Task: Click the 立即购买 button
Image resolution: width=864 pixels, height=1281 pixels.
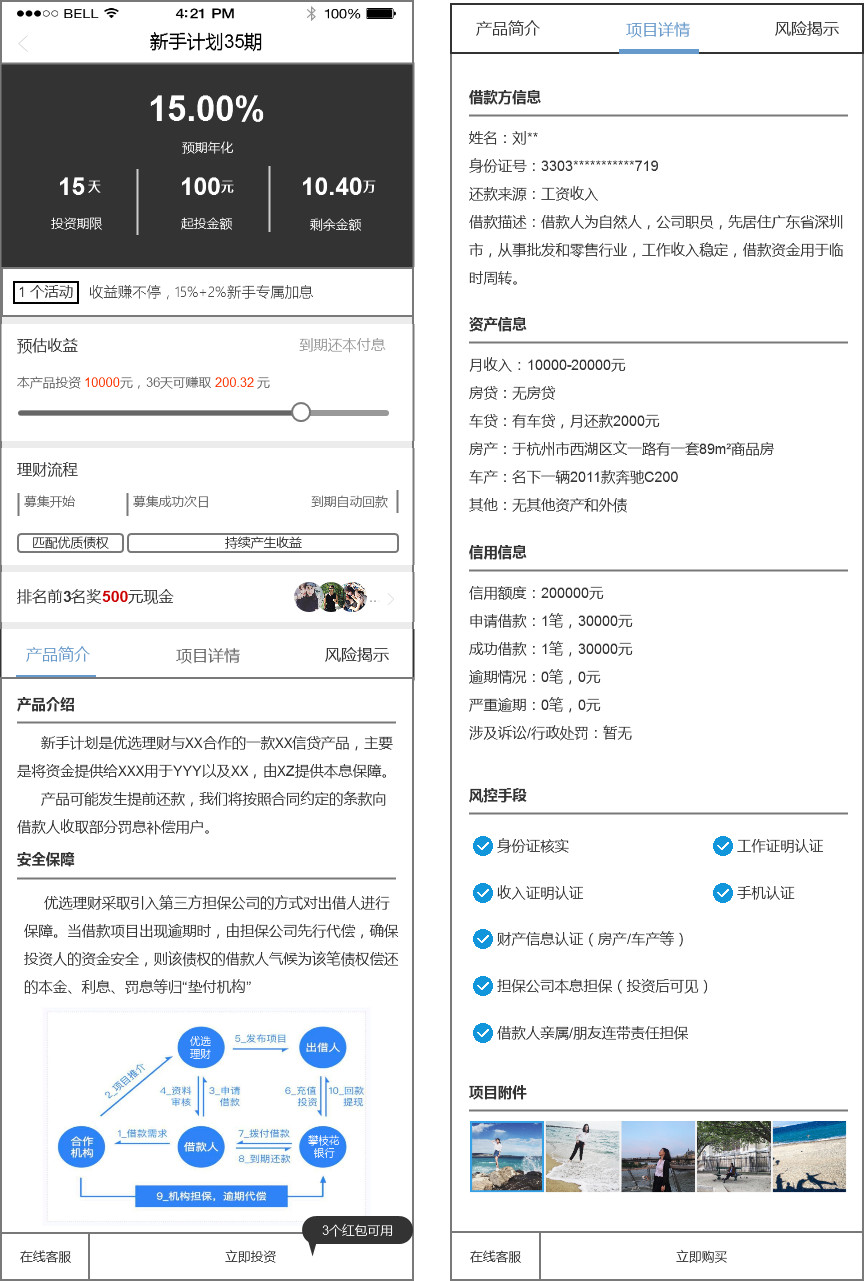Action: tap(701, 1257)
